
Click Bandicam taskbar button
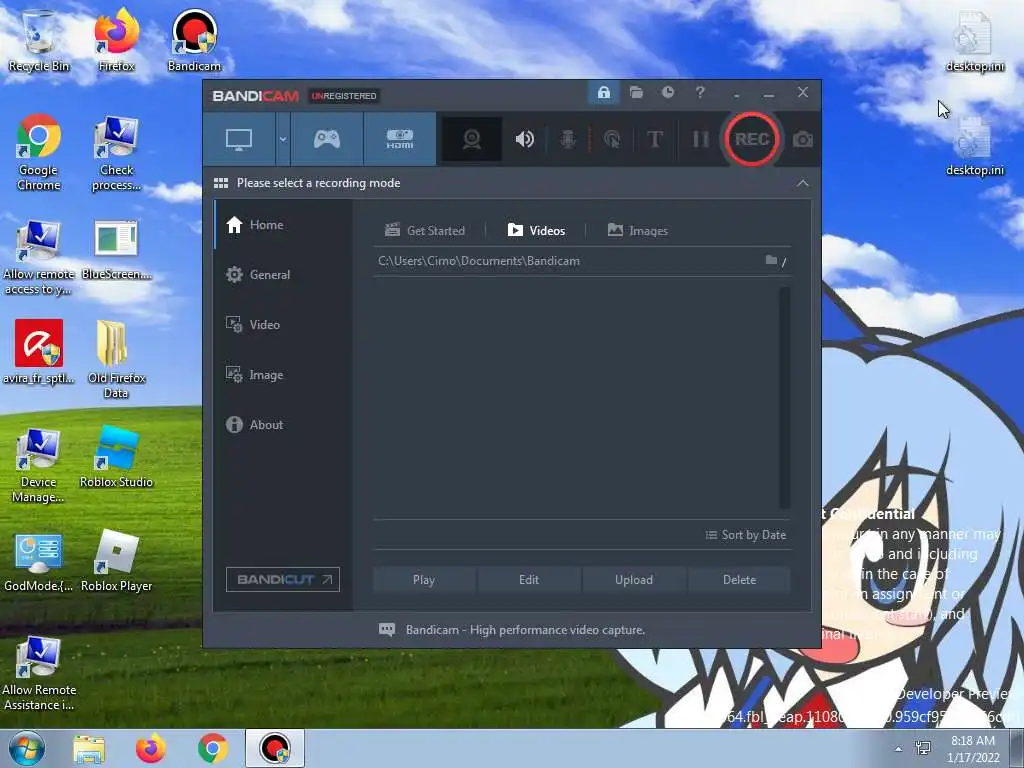tap(275, 748)
